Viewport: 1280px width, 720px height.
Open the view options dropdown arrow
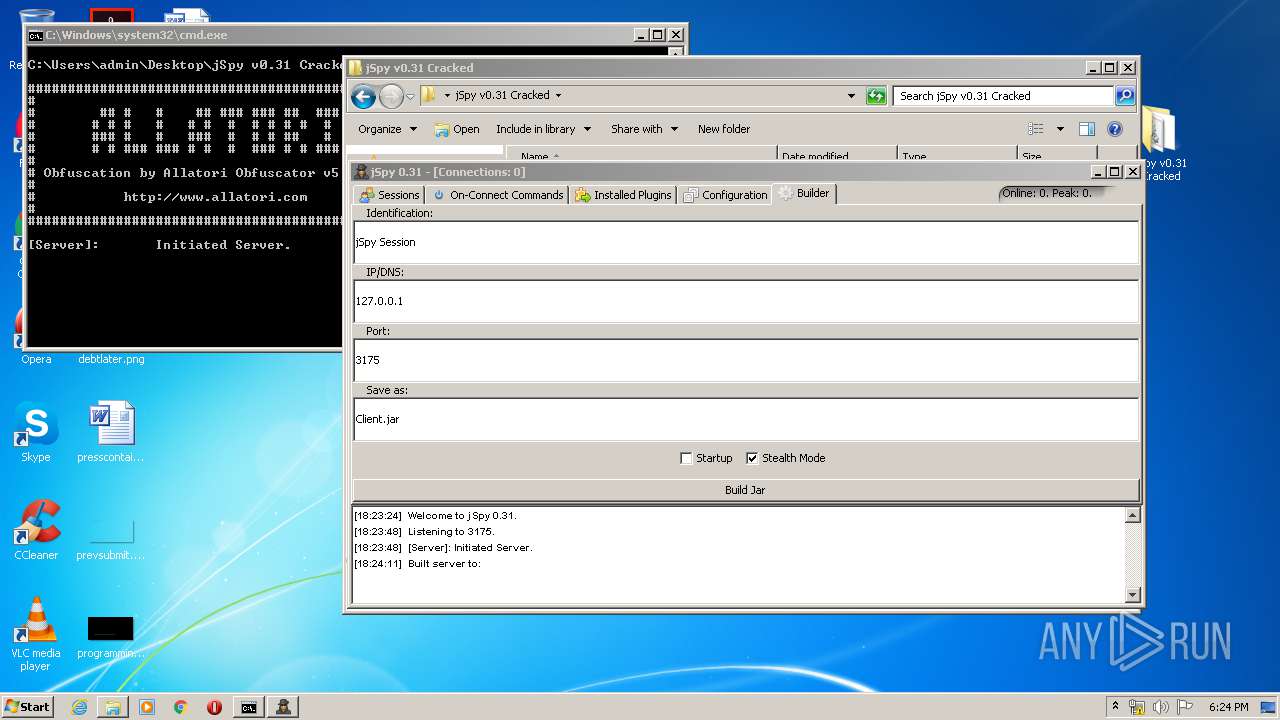[x=1060, y=129]
